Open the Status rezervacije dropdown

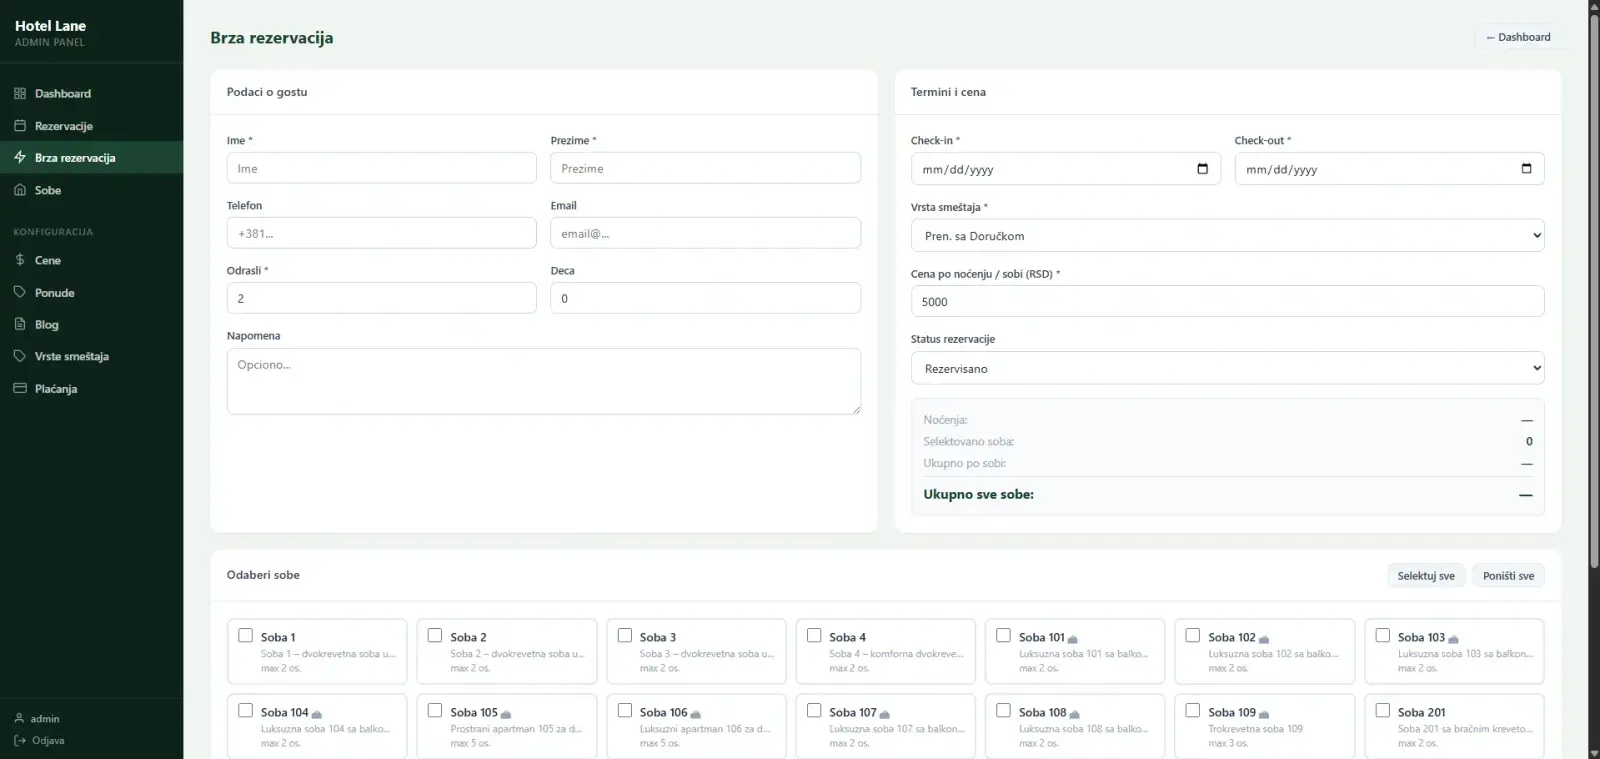tap(1227, 368)
